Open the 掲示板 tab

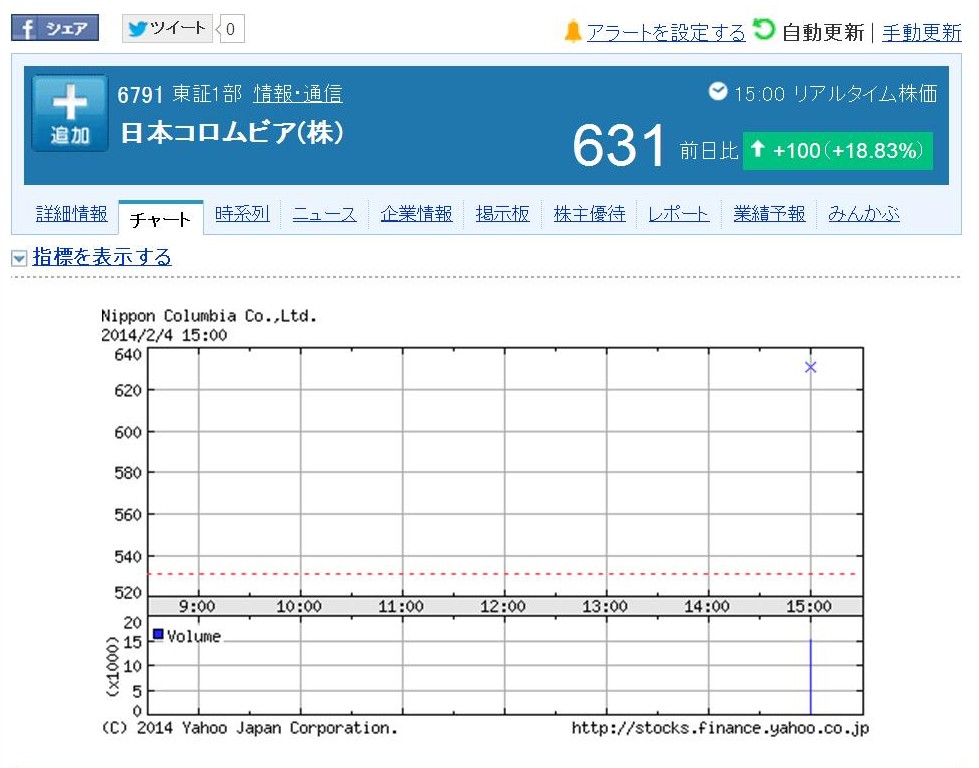coord(503,214)
